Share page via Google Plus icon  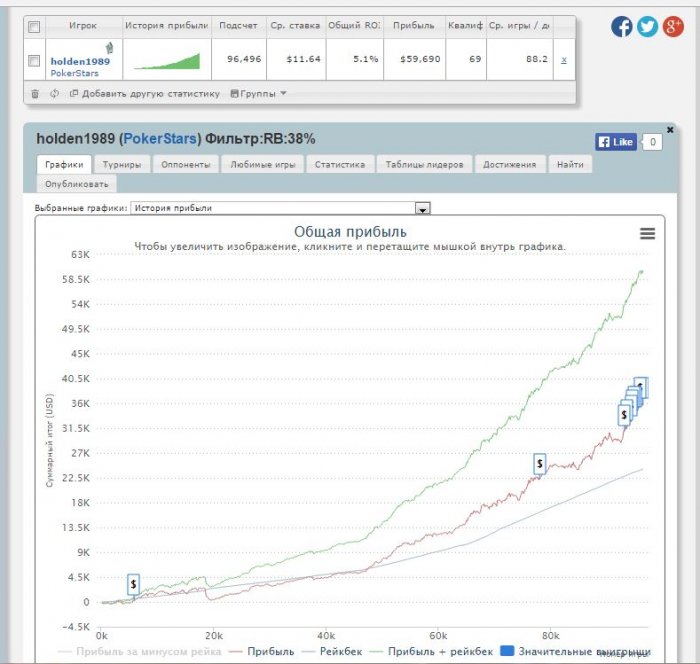(673, 27)
